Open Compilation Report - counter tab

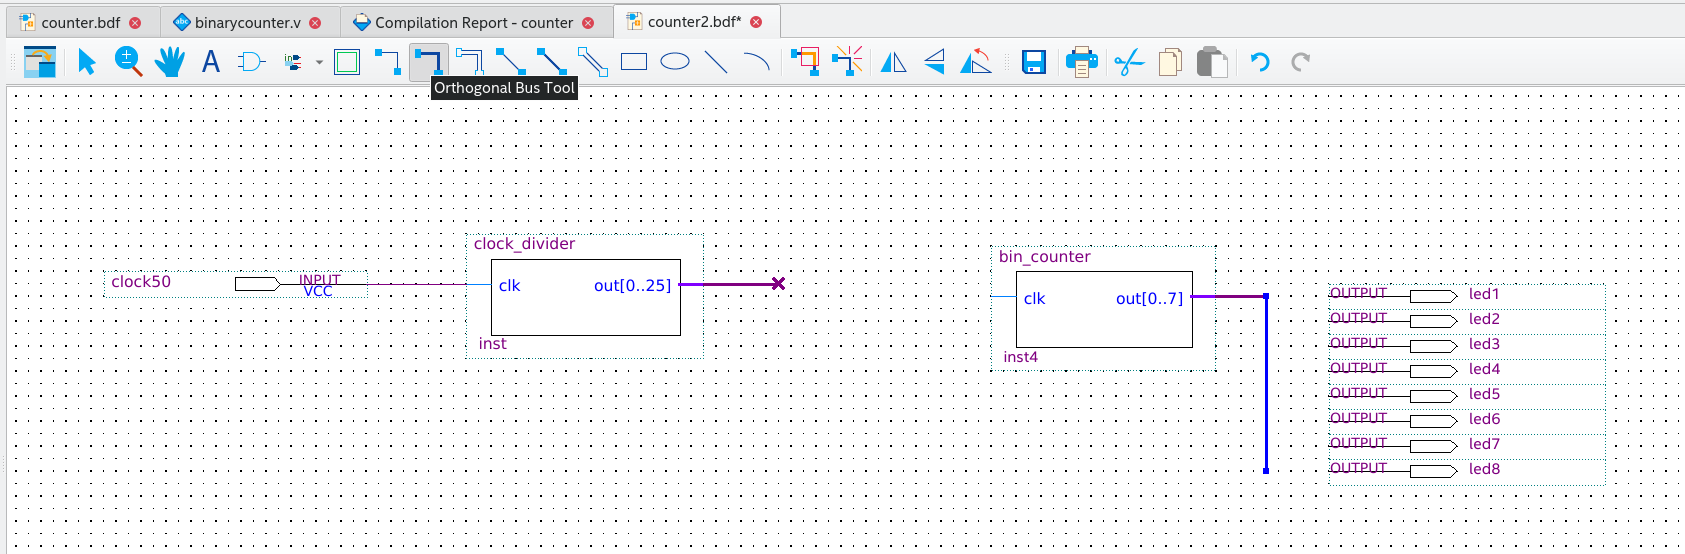474,22
